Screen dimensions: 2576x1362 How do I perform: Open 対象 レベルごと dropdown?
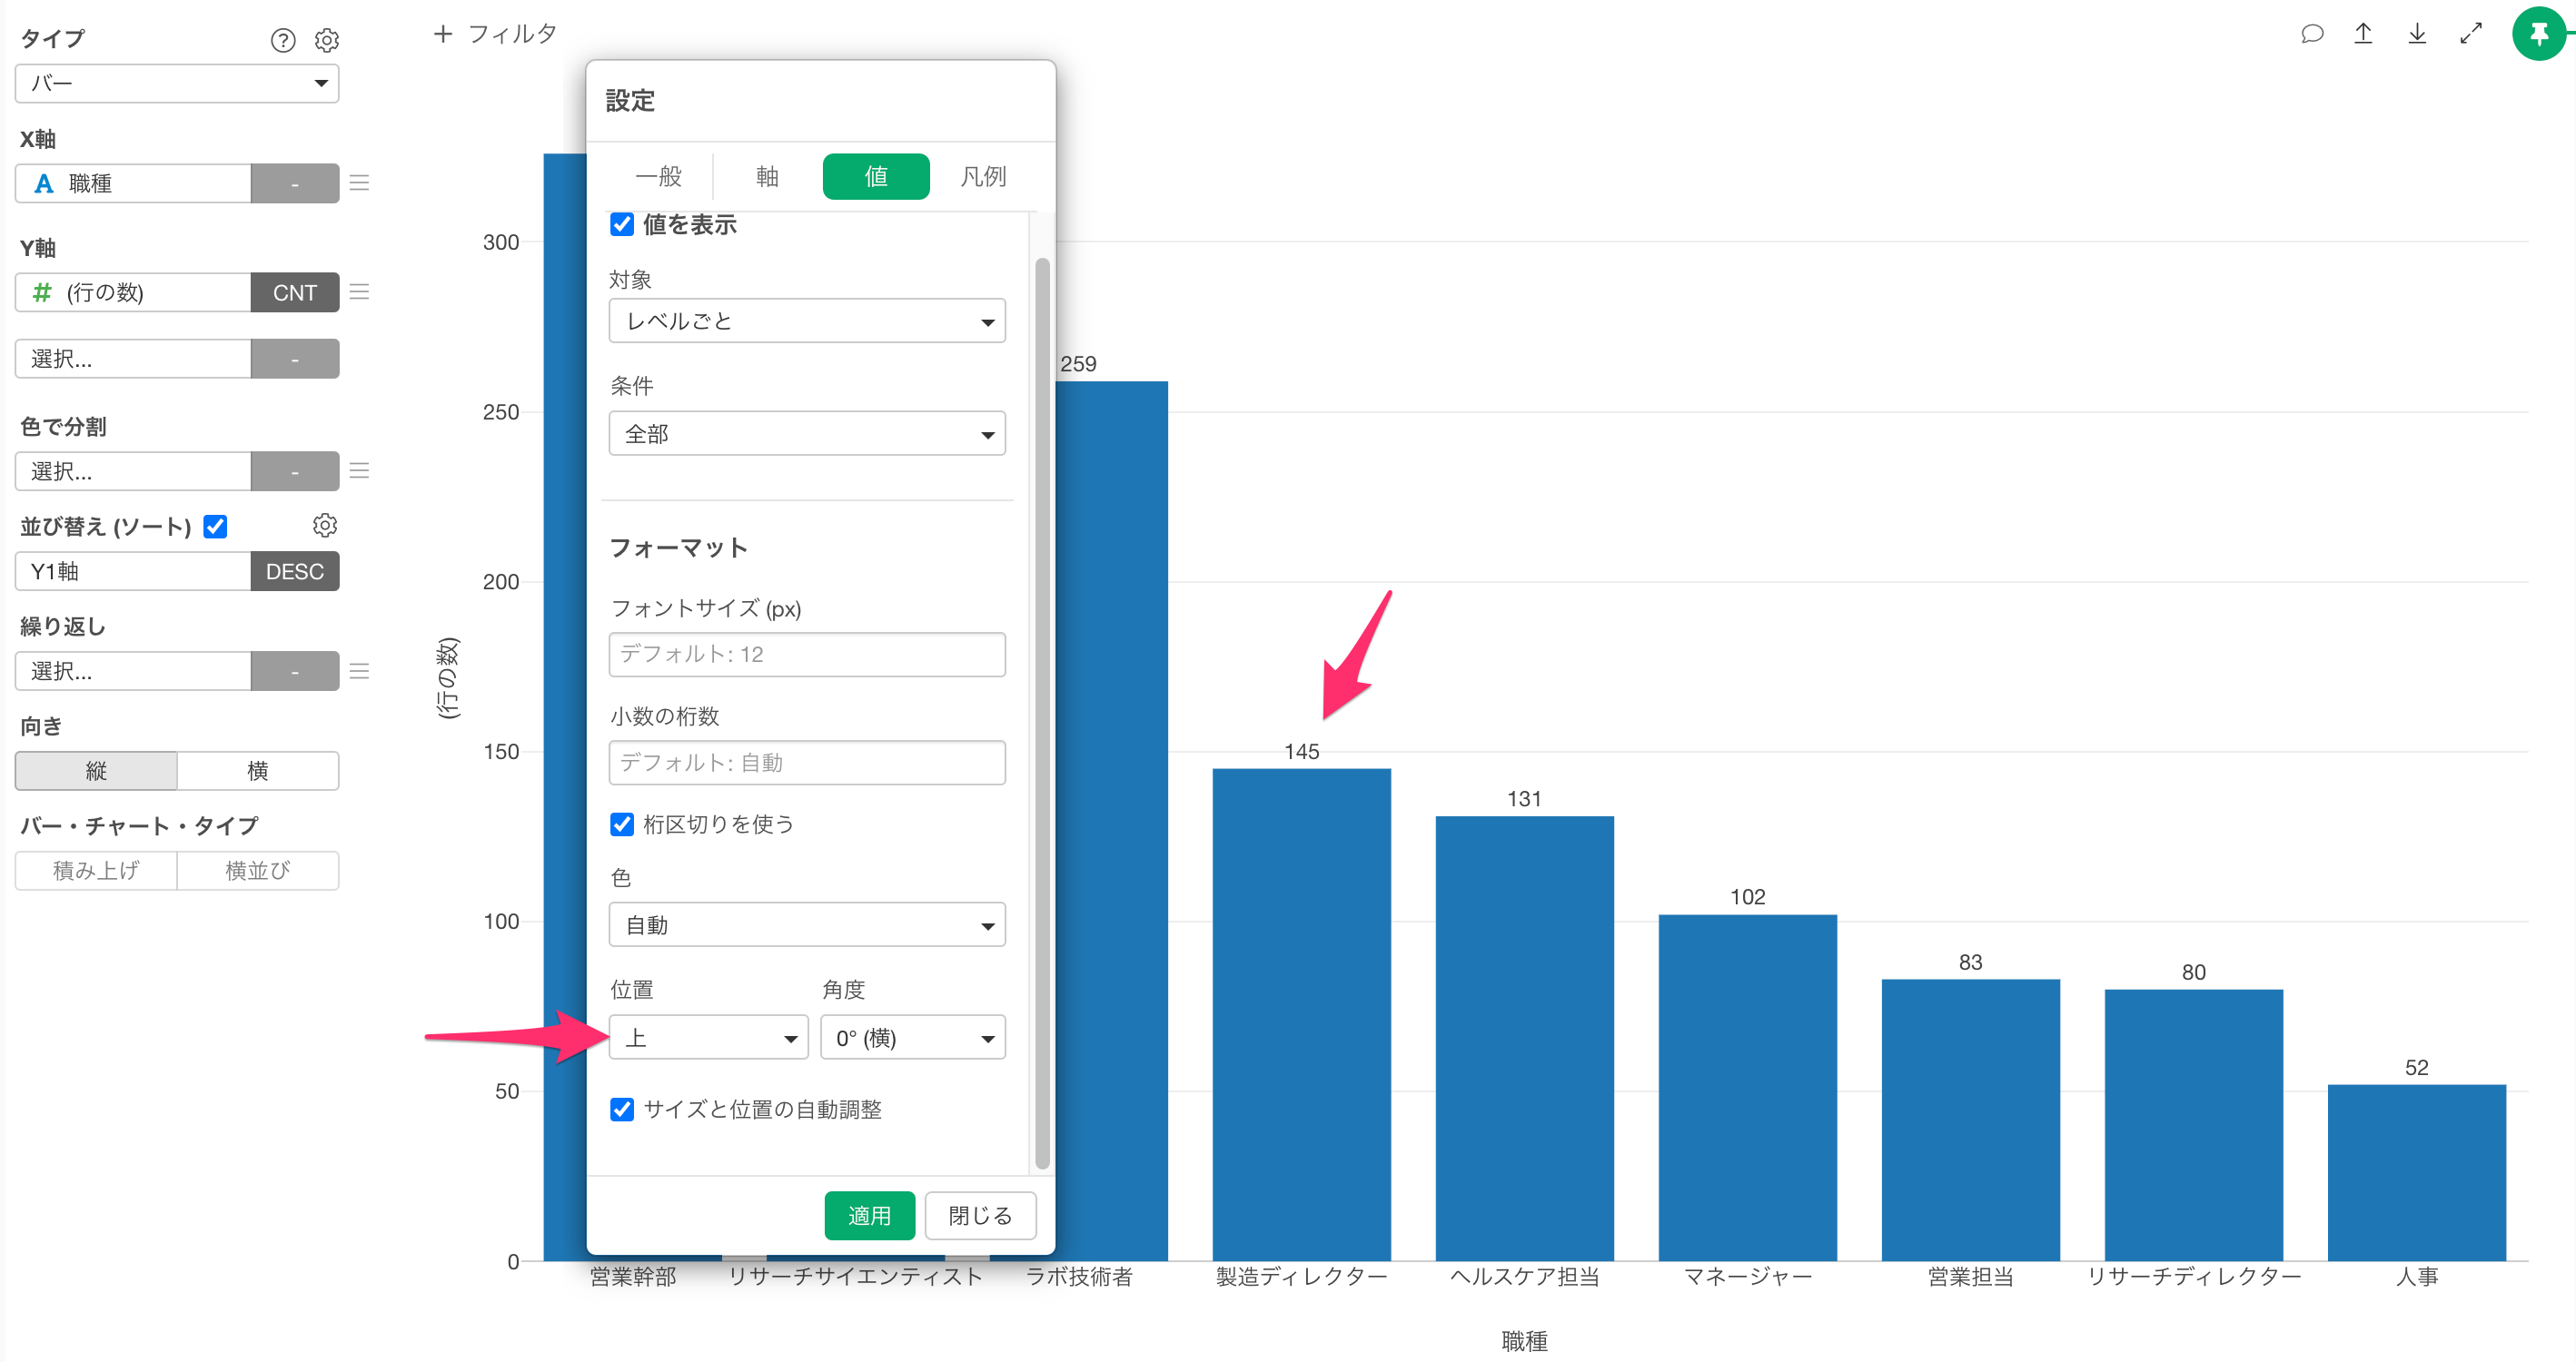pyautogui.click(x=807, y=321)
